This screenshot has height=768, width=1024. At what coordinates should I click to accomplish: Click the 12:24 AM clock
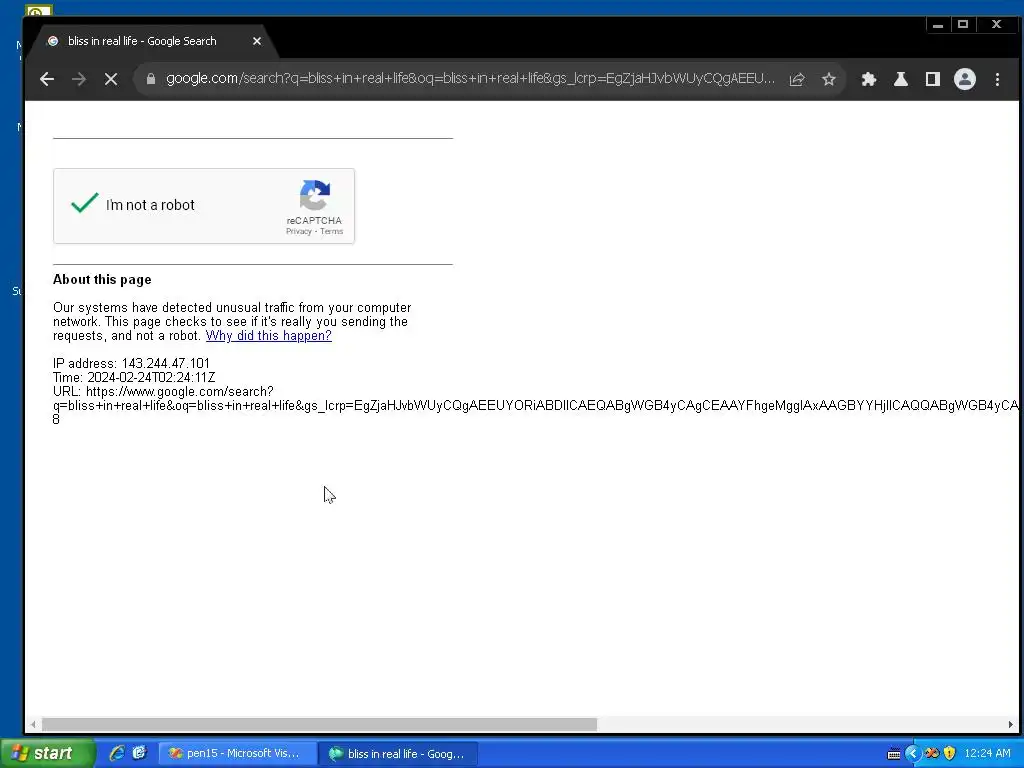987,754
